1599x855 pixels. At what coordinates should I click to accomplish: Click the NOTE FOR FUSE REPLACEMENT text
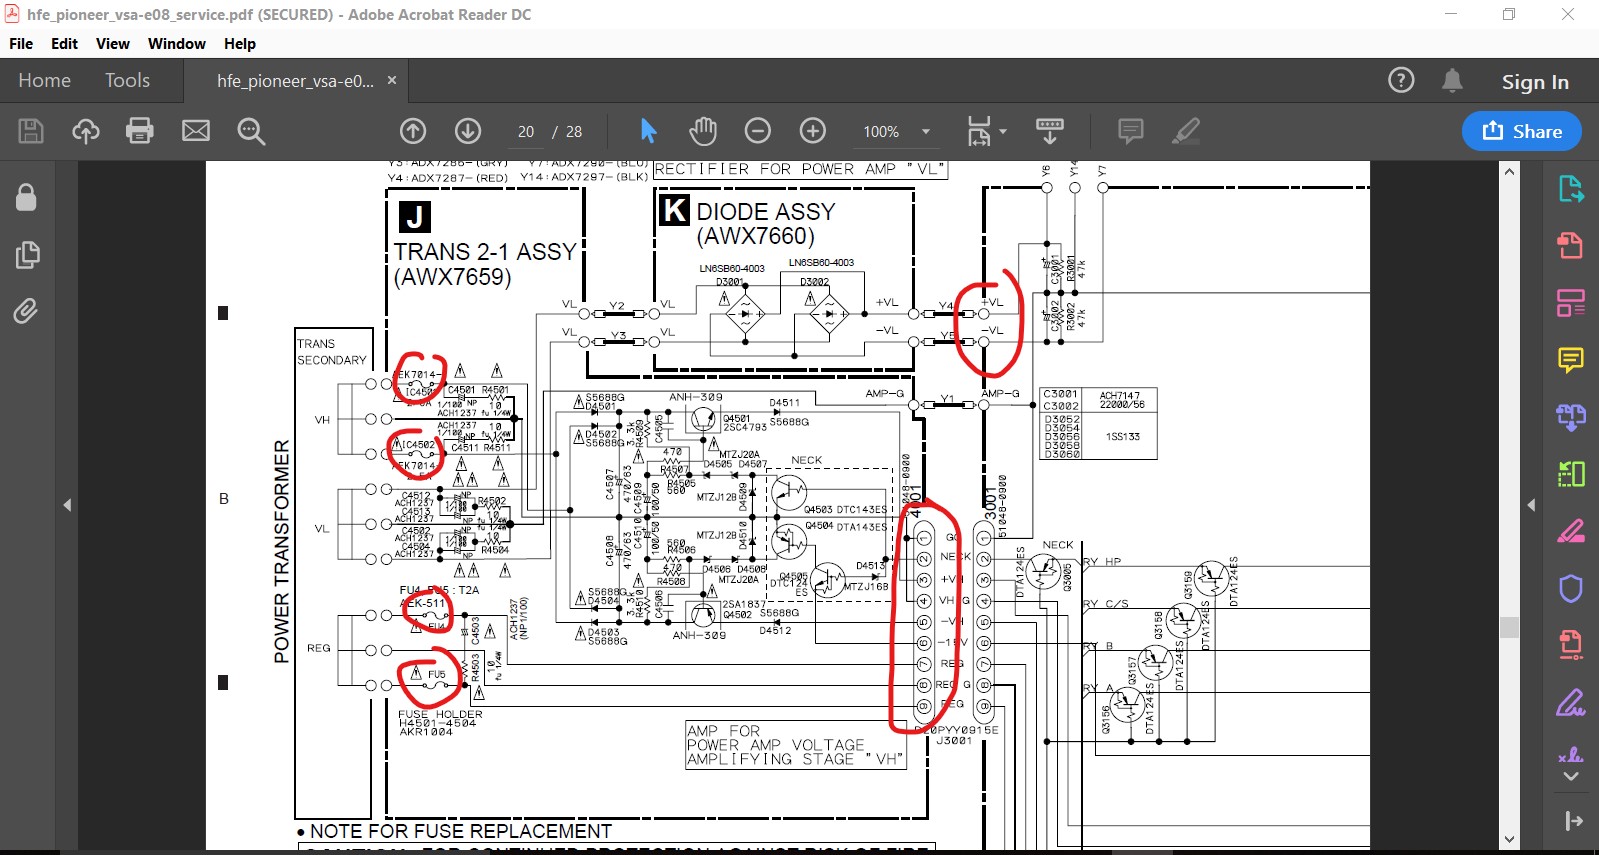(x=460, y=831)
